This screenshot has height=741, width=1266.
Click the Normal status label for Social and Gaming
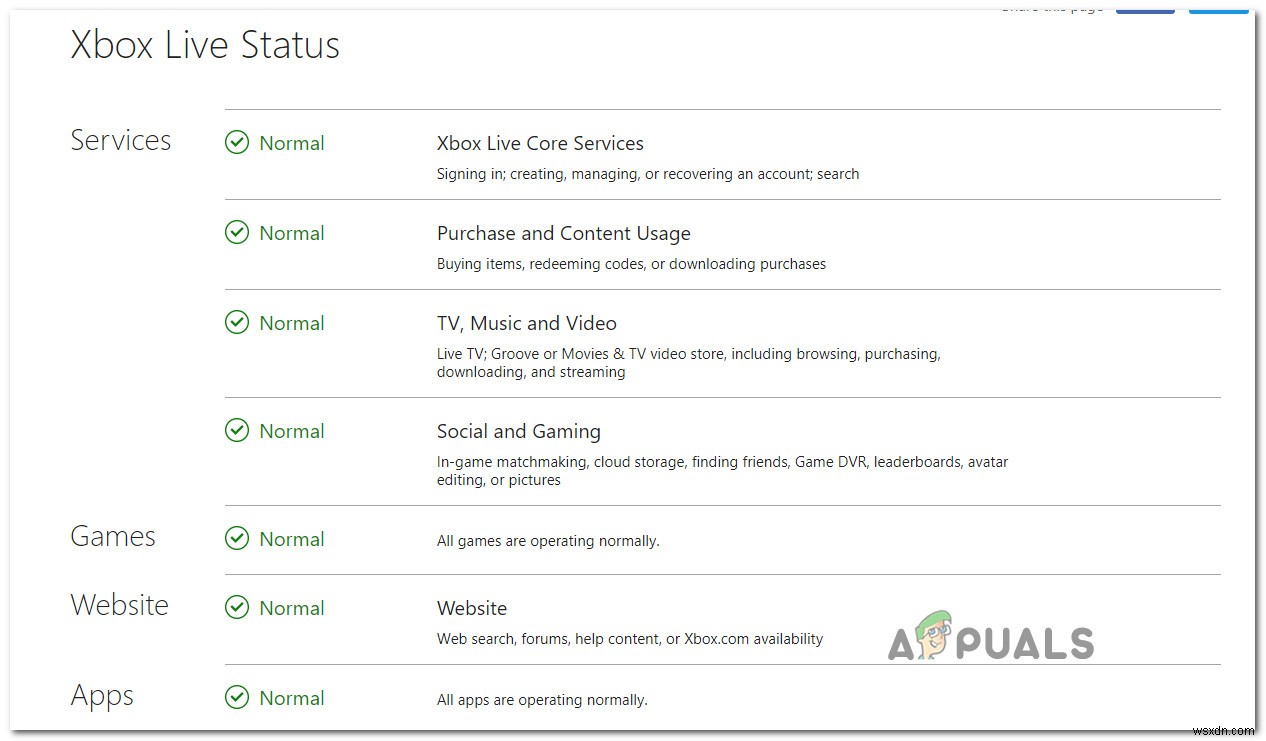pos(291,431)
